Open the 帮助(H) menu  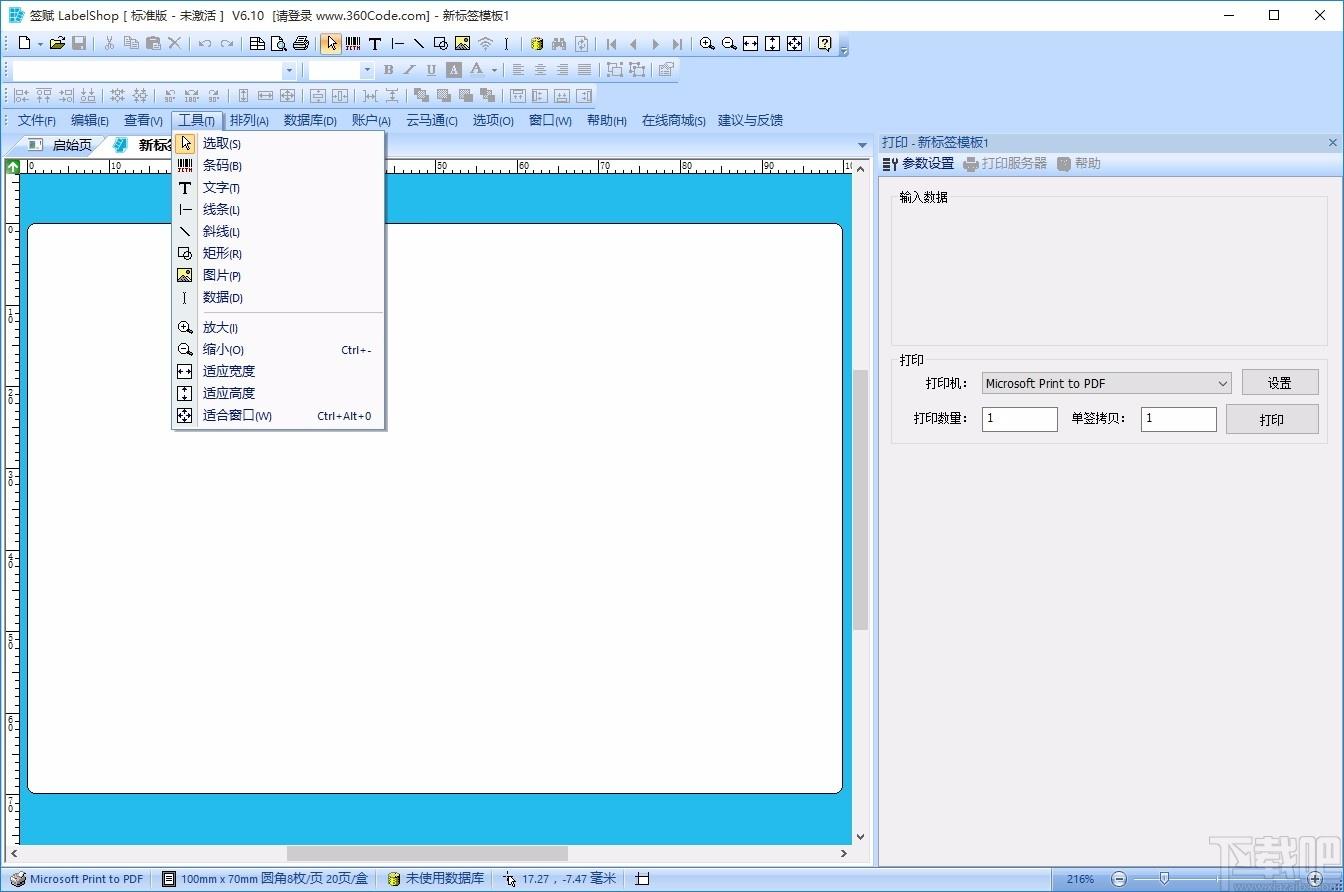607,120
